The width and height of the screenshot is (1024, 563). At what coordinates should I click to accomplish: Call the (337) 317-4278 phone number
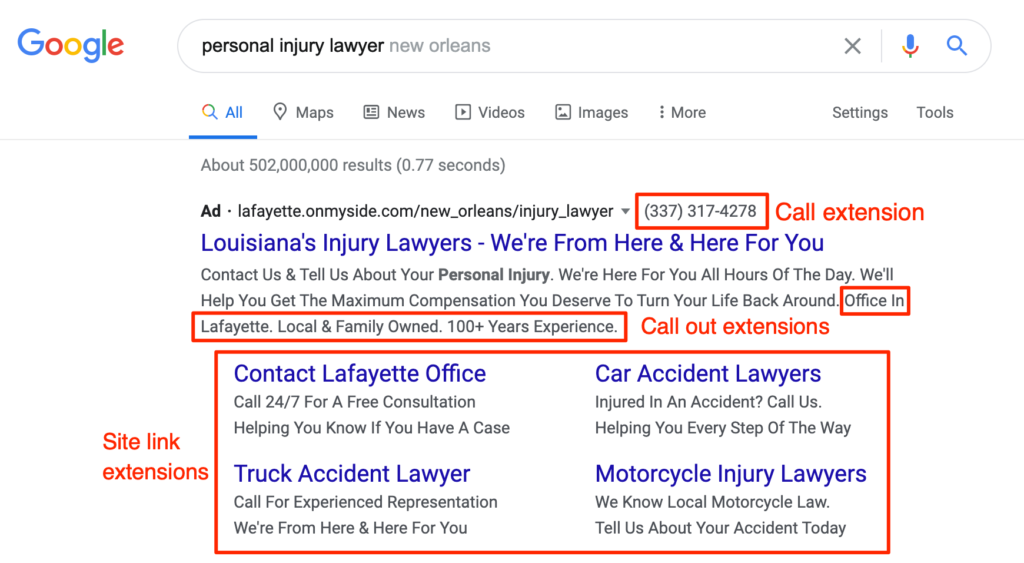coord(700,212)
